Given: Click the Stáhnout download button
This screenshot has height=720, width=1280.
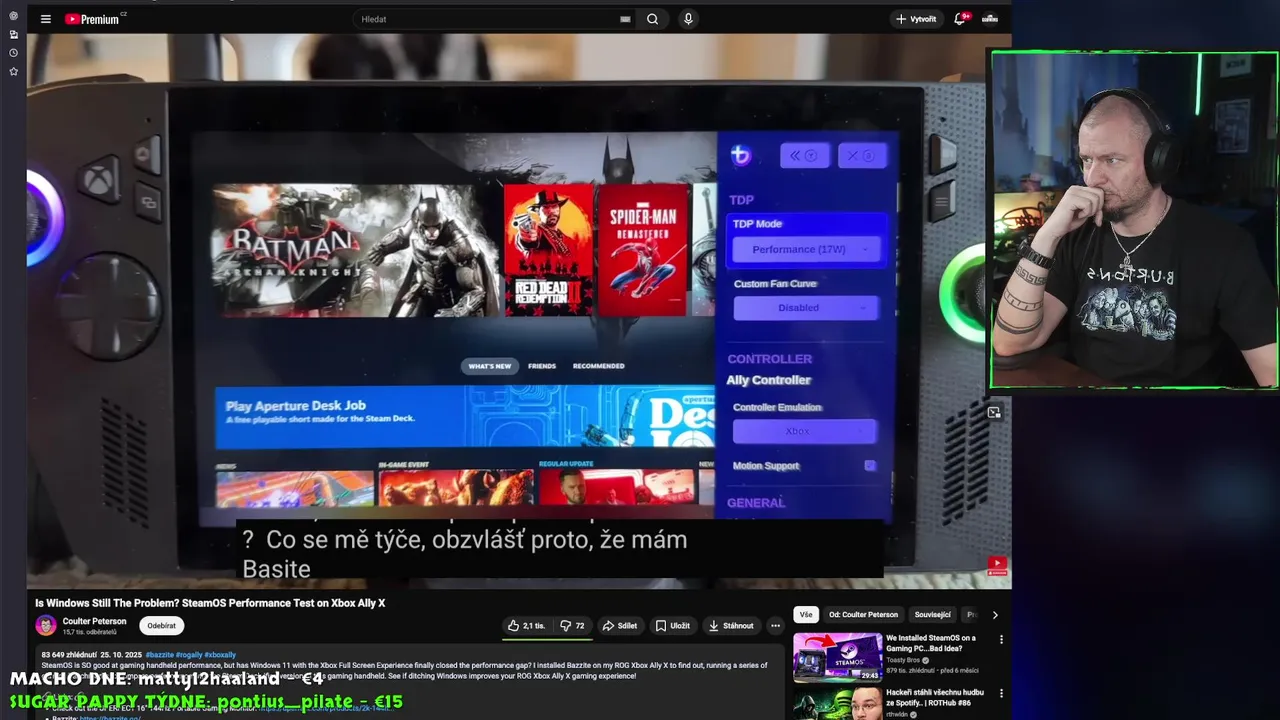Looking at the screenshot, I should tap(731, 626).
